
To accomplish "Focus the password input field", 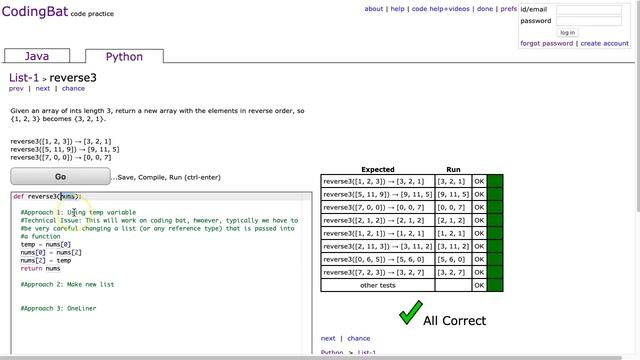I will tap(589, 21).
